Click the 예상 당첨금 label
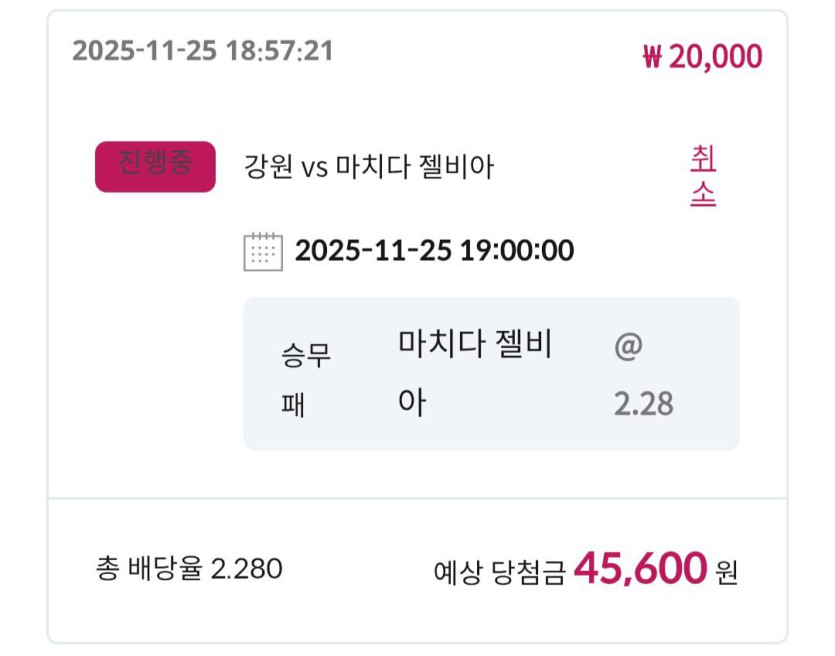Image resolution: width=835 pixels, height=656 pixels. pos(499,573)
